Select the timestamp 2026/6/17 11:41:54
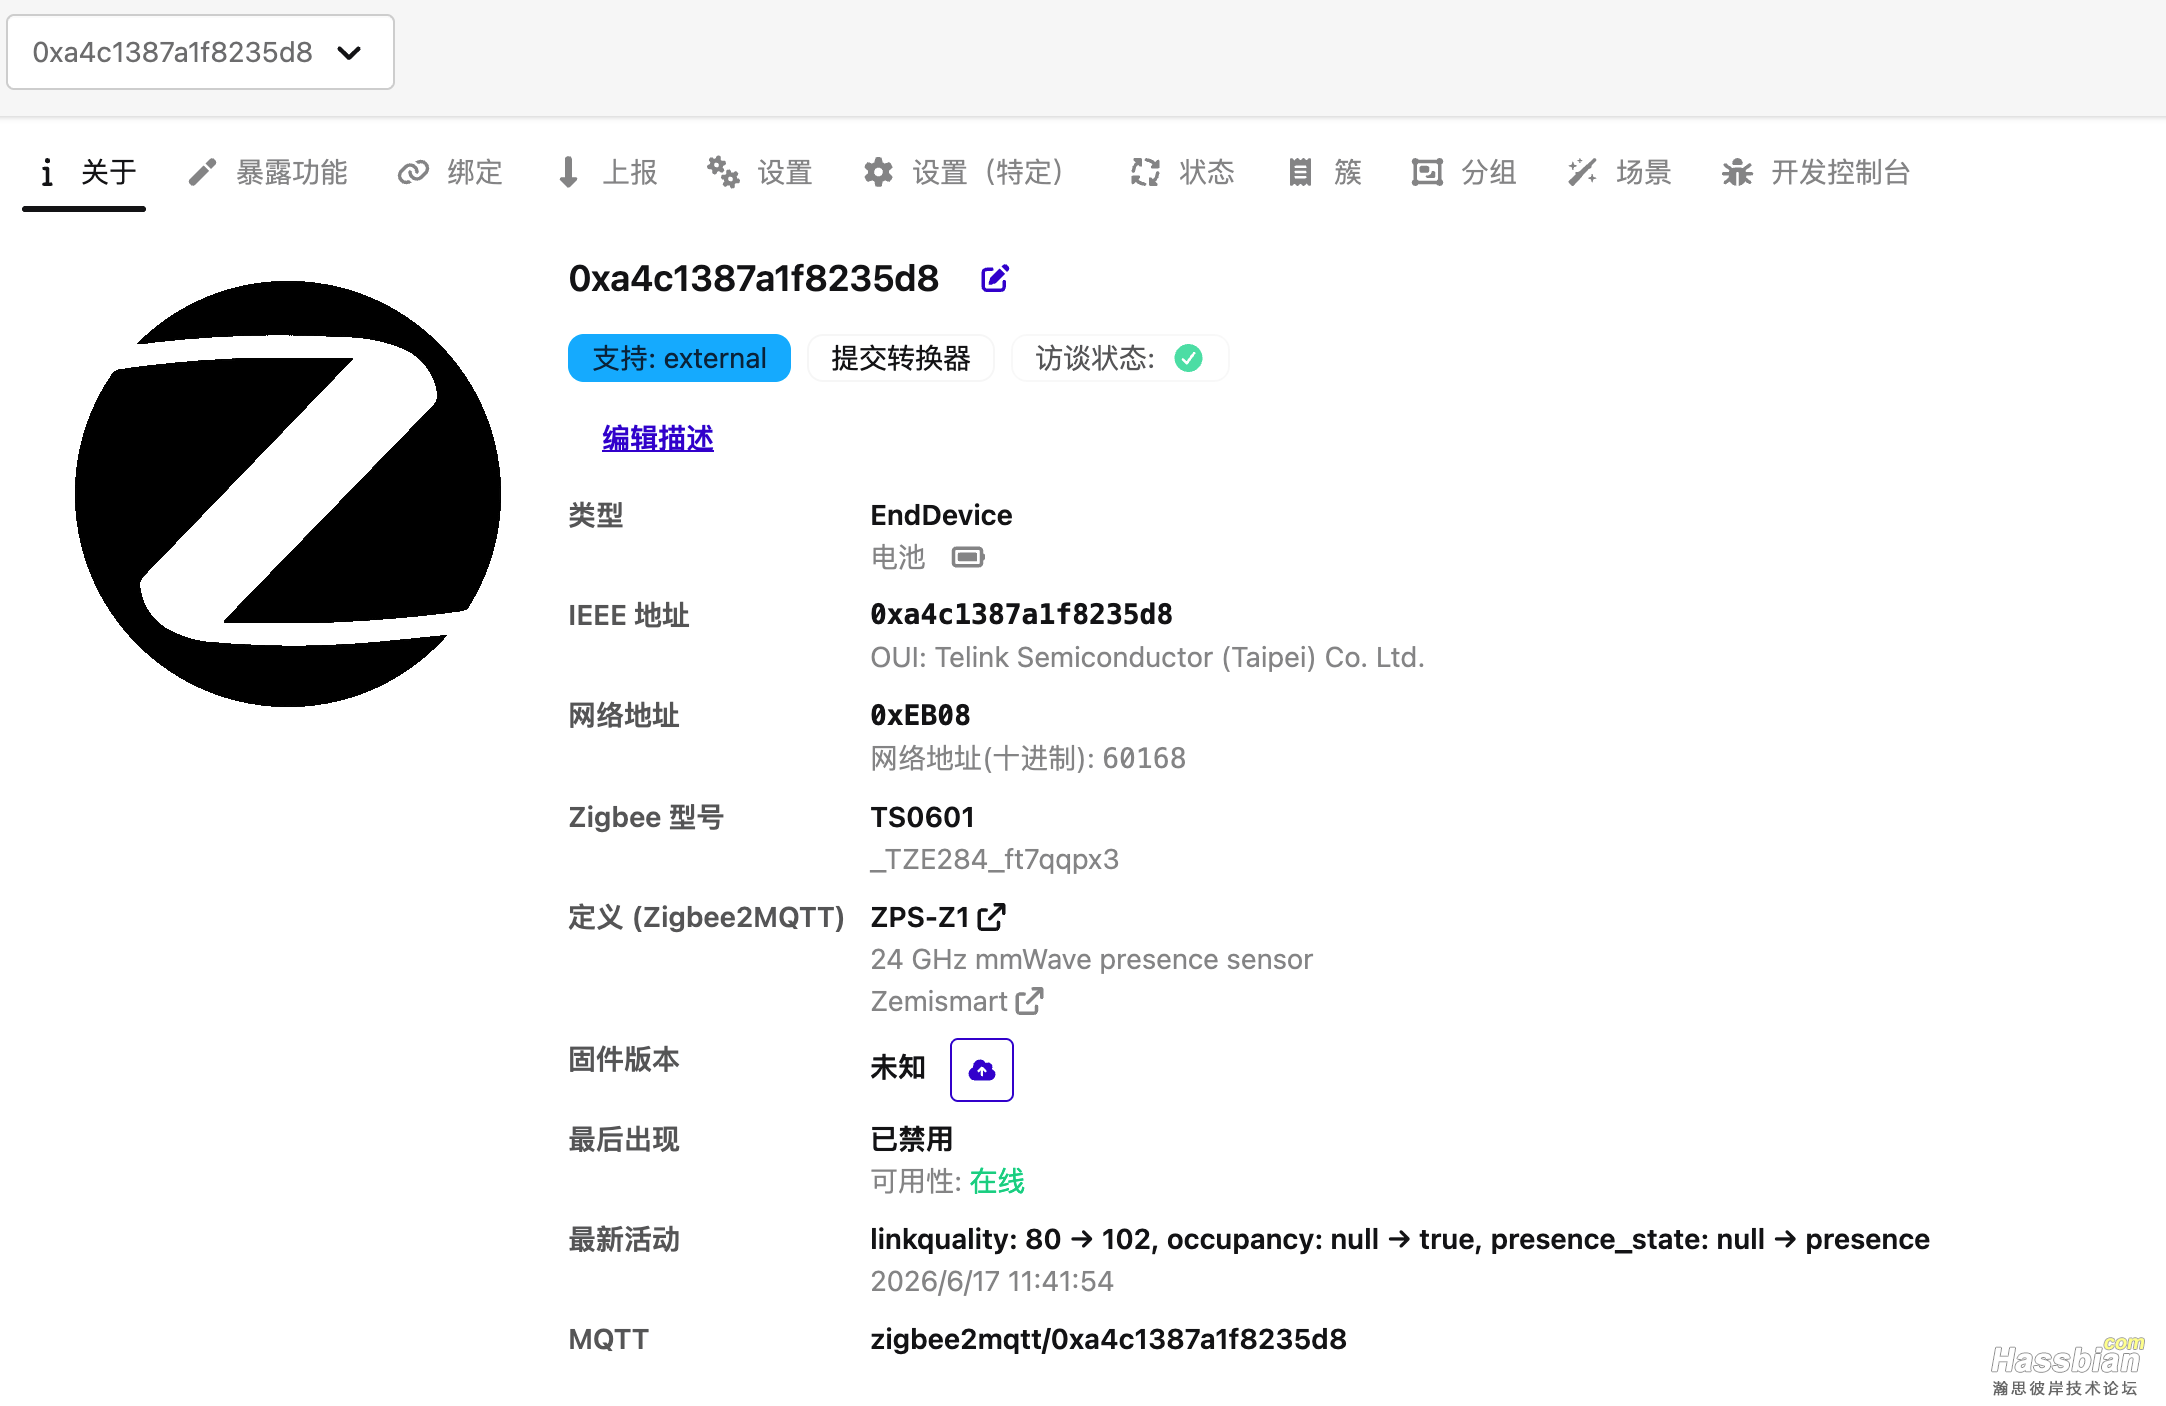This screenshot has width=2166, height=1406. (x=991, y=1281)
